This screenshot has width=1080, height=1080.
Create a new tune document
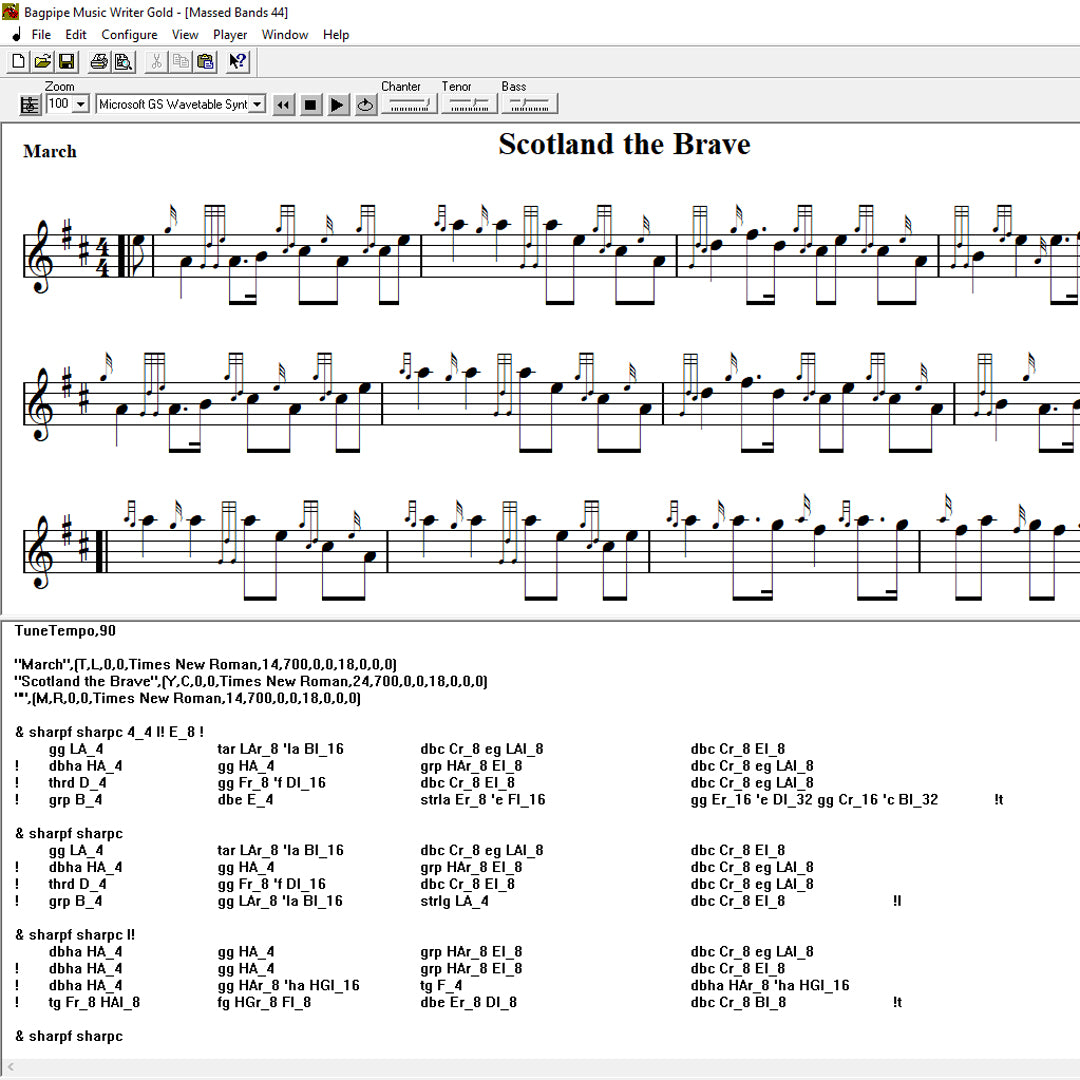tap(17, 61)
